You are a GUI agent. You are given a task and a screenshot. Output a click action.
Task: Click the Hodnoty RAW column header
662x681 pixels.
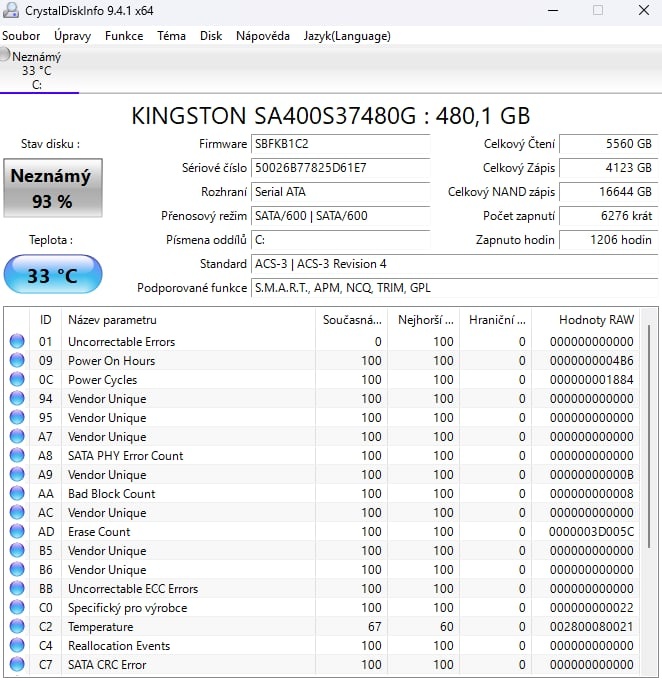point(586,320)
